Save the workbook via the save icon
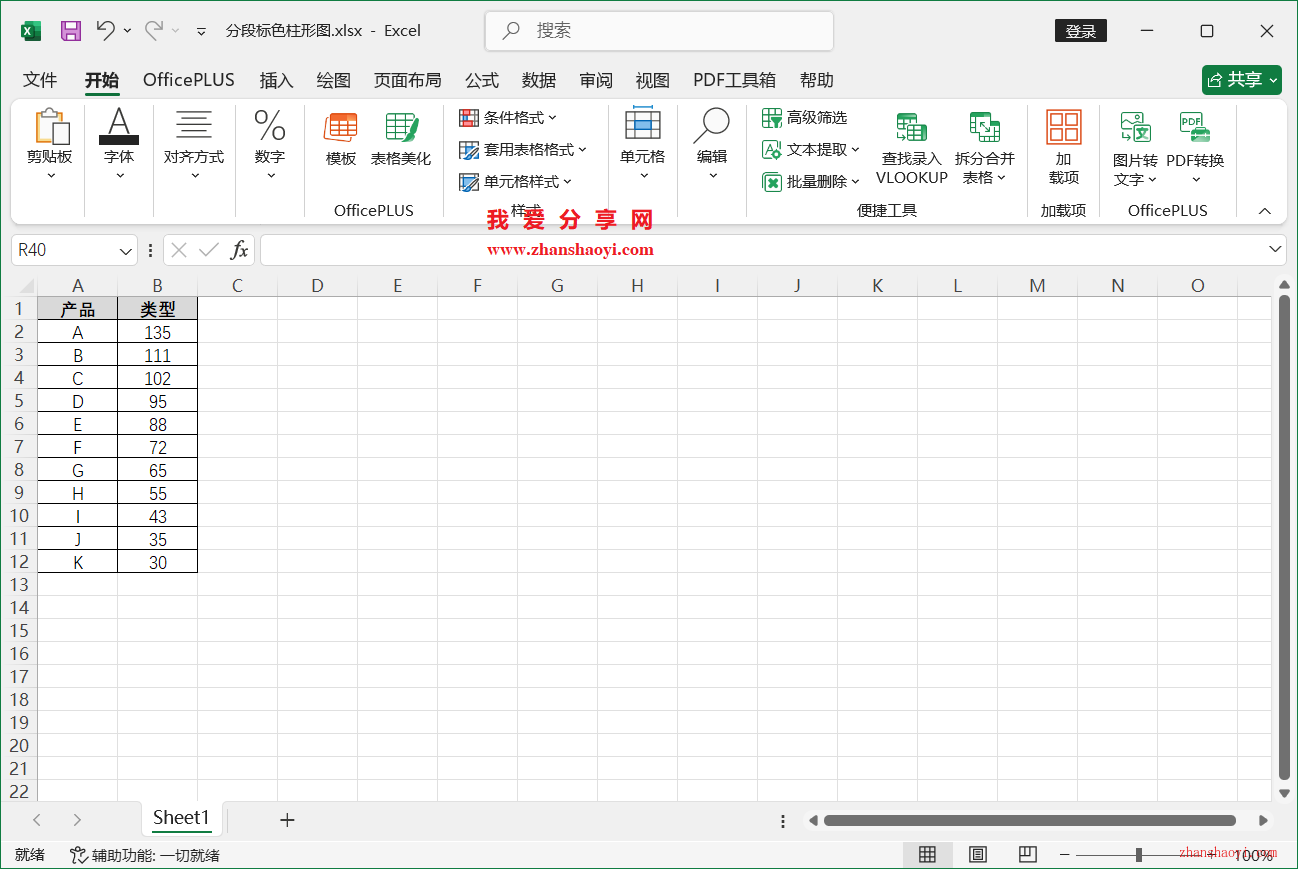The height and width of the screenshot is (869, 1298). pos(70,30)
